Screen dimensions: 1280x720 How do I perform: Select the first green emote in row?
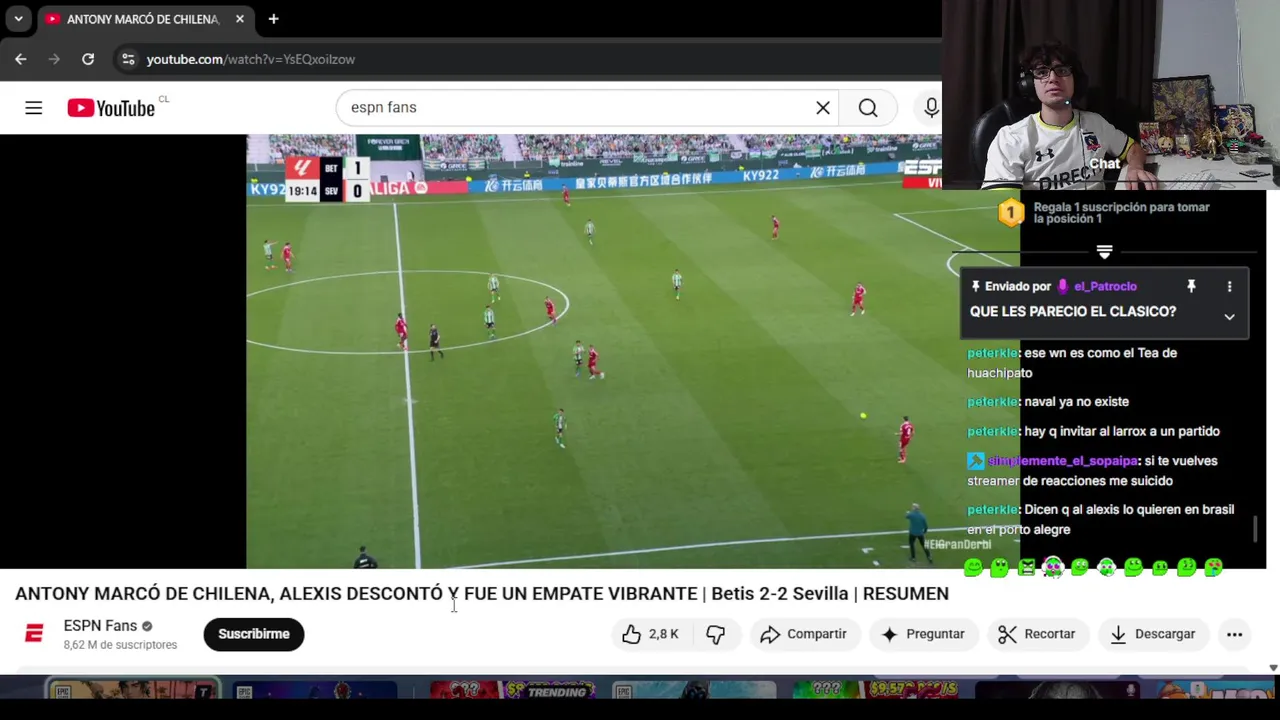click(973, 568)
